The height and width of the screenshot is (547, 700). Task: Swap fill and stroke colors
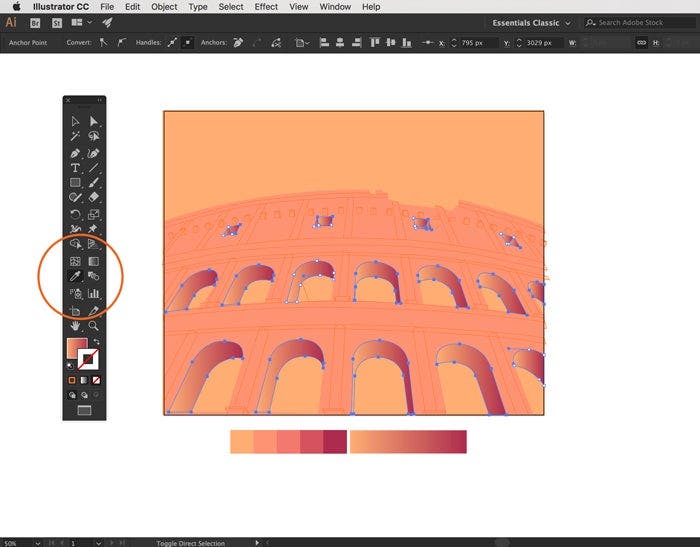pyautogui.click(x=97, y=343)
